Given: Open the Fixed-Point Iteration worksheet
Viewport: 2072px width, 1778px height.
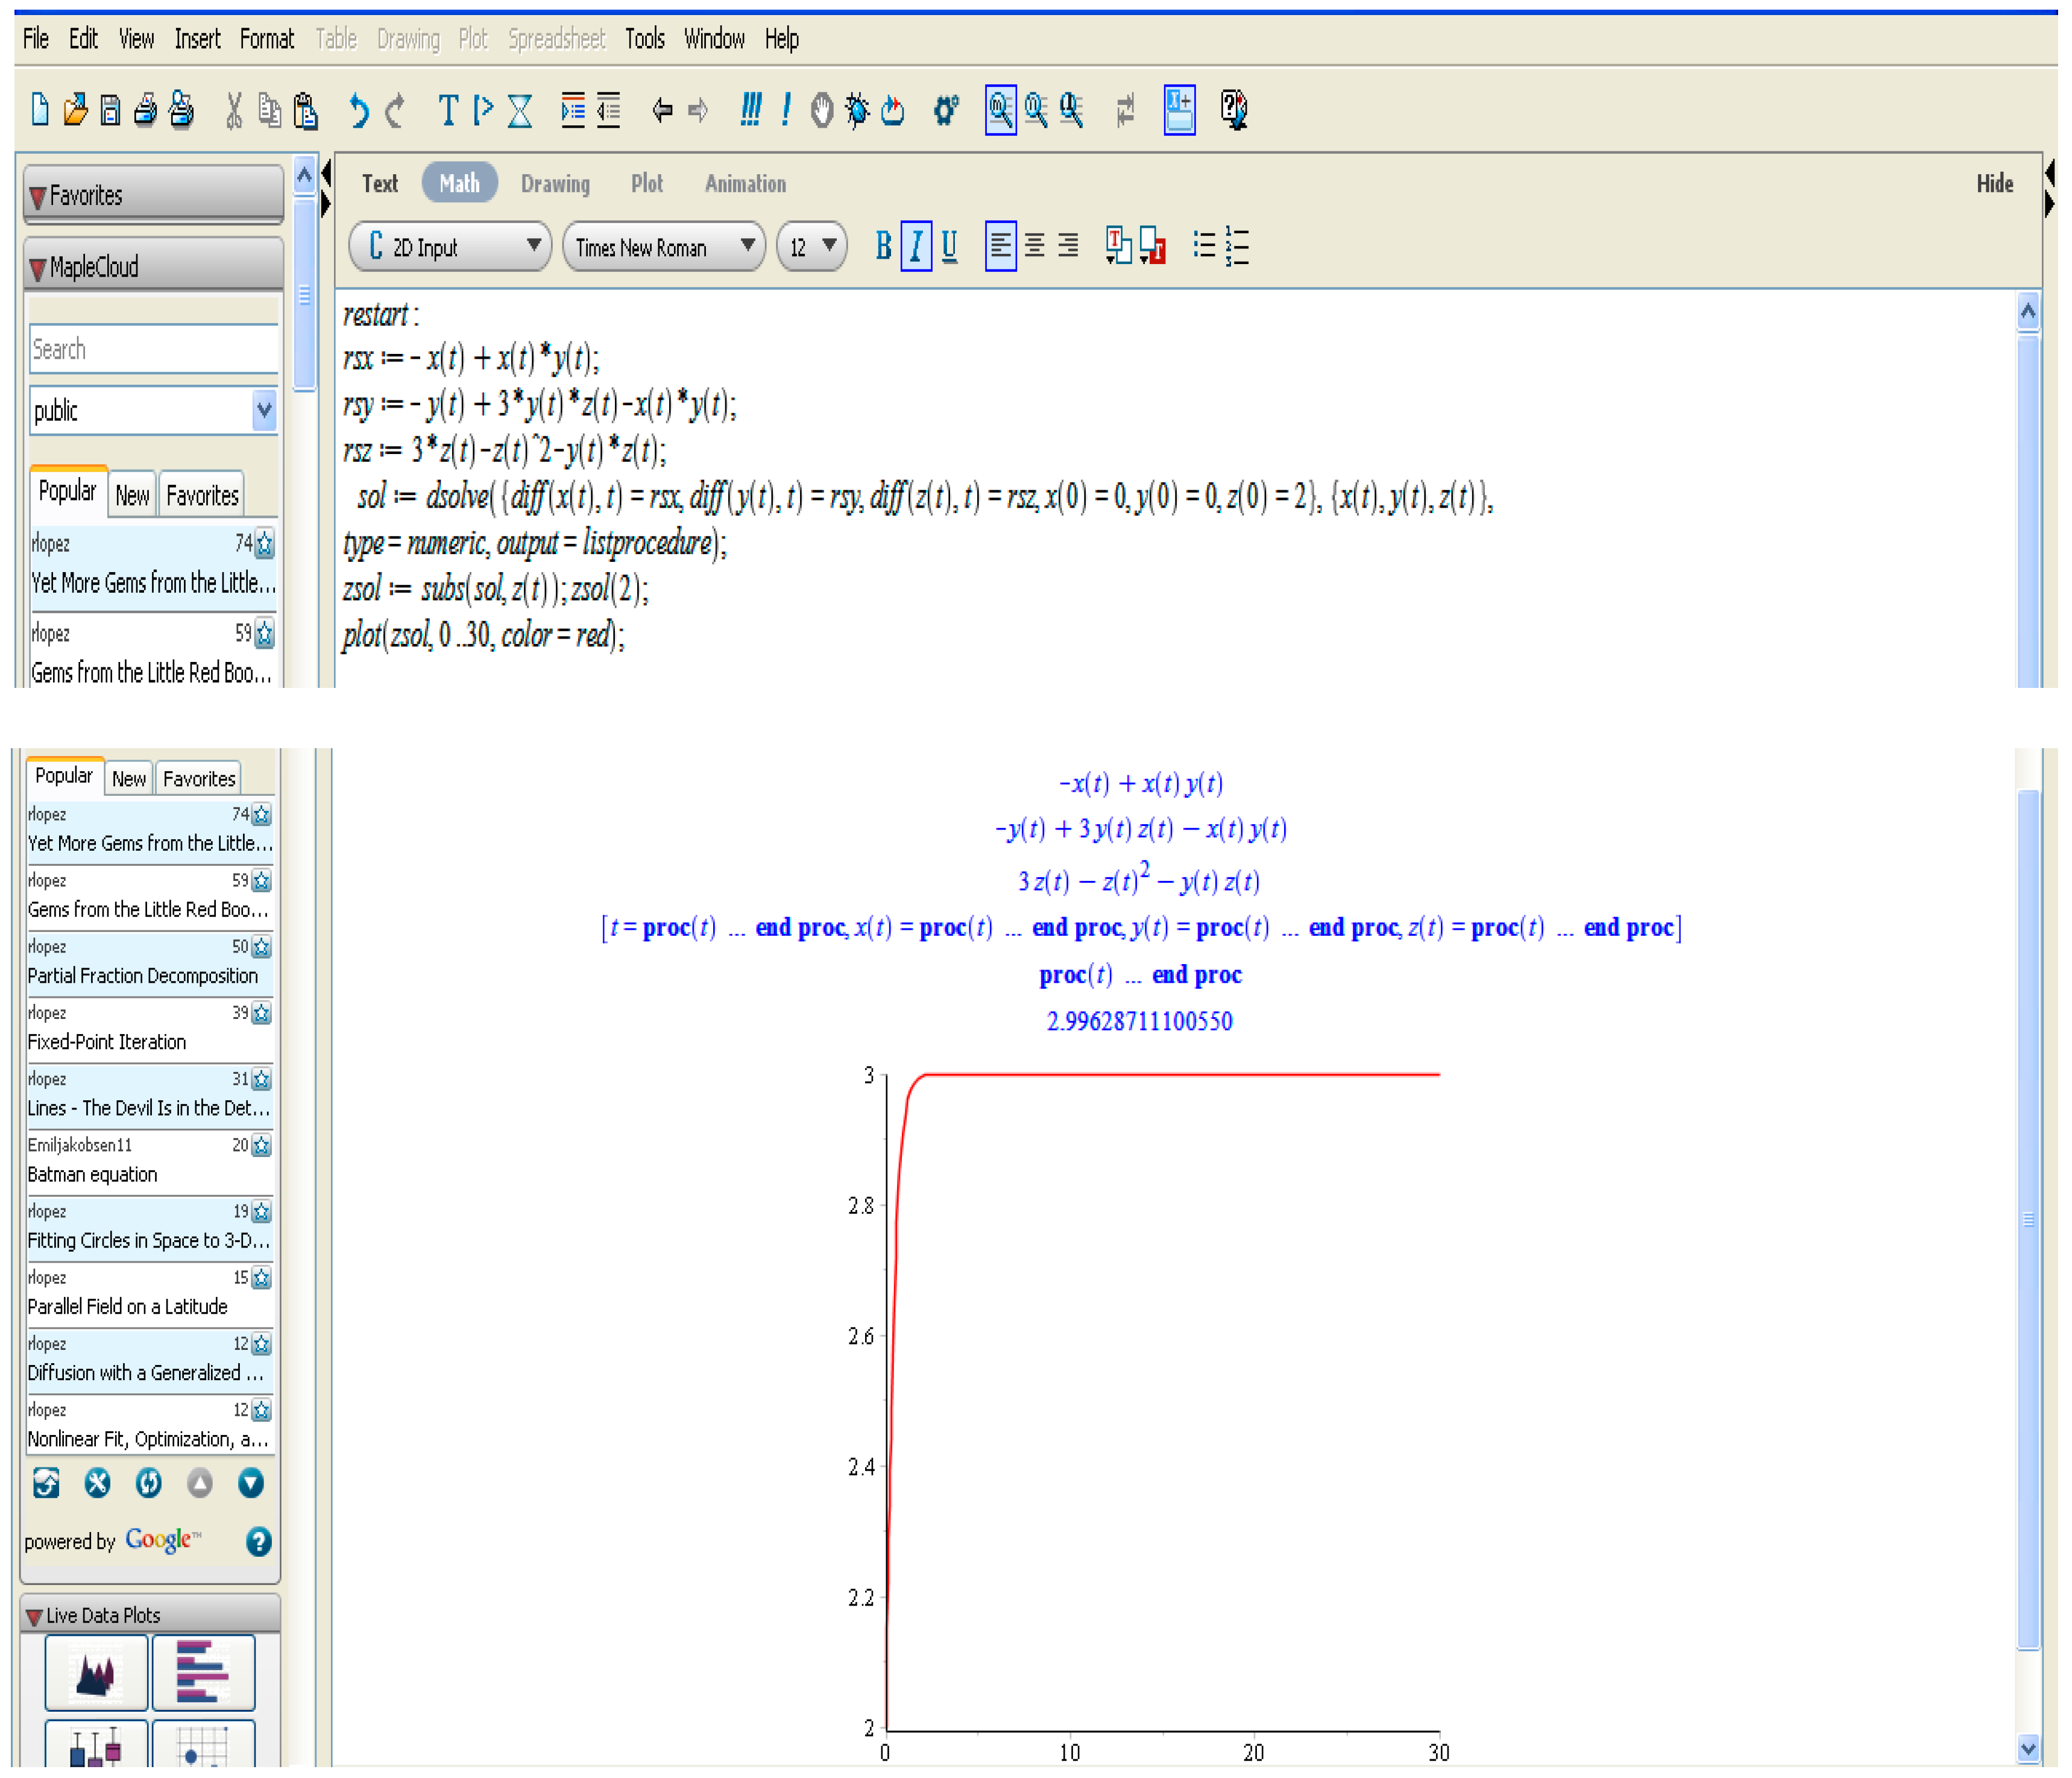Looking at the screenshot, I should click(107, 1042).
